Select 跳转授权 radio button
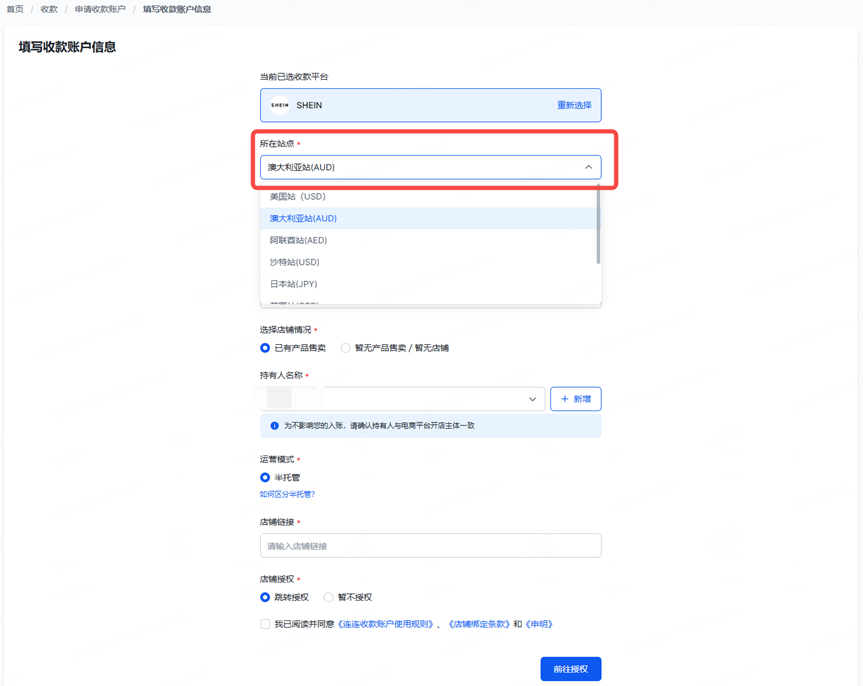863x686 pixels. point(265,597)
